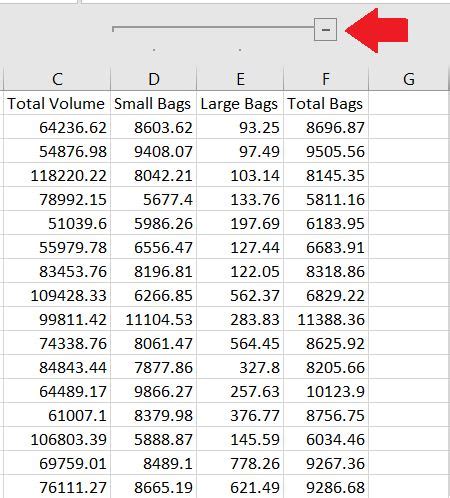Screen dimensions: 450x498
Task: Select cell with value 8145.35
Action: [x=326, y=175]
